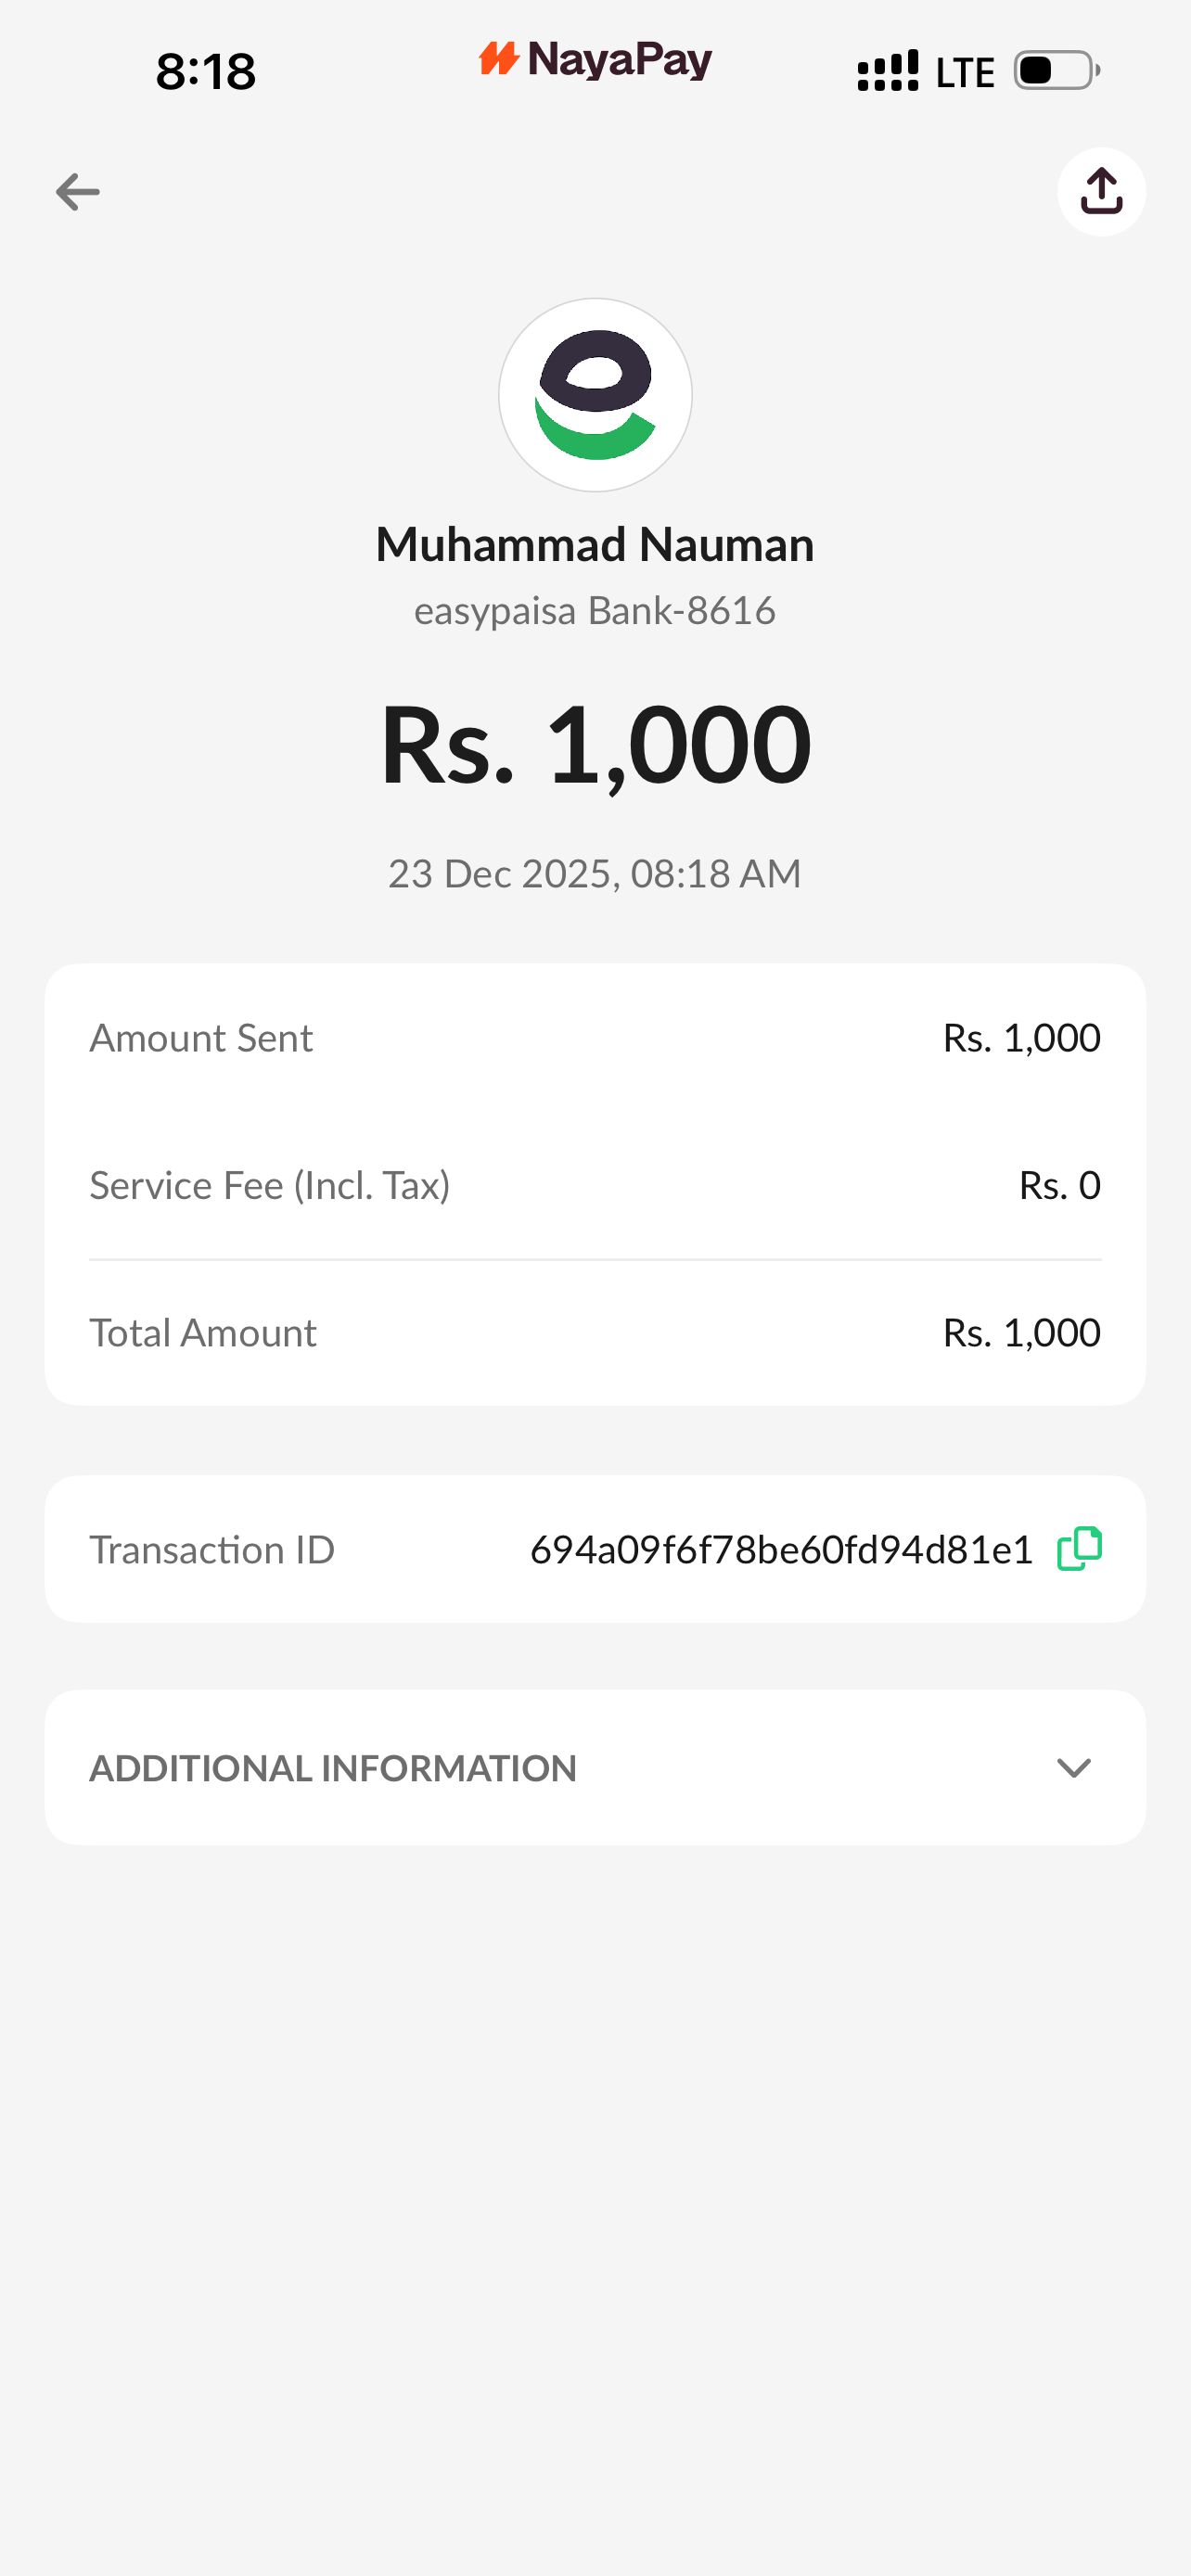Tap the share receipt icon

pyautogui.click(x=1101, y=192)
